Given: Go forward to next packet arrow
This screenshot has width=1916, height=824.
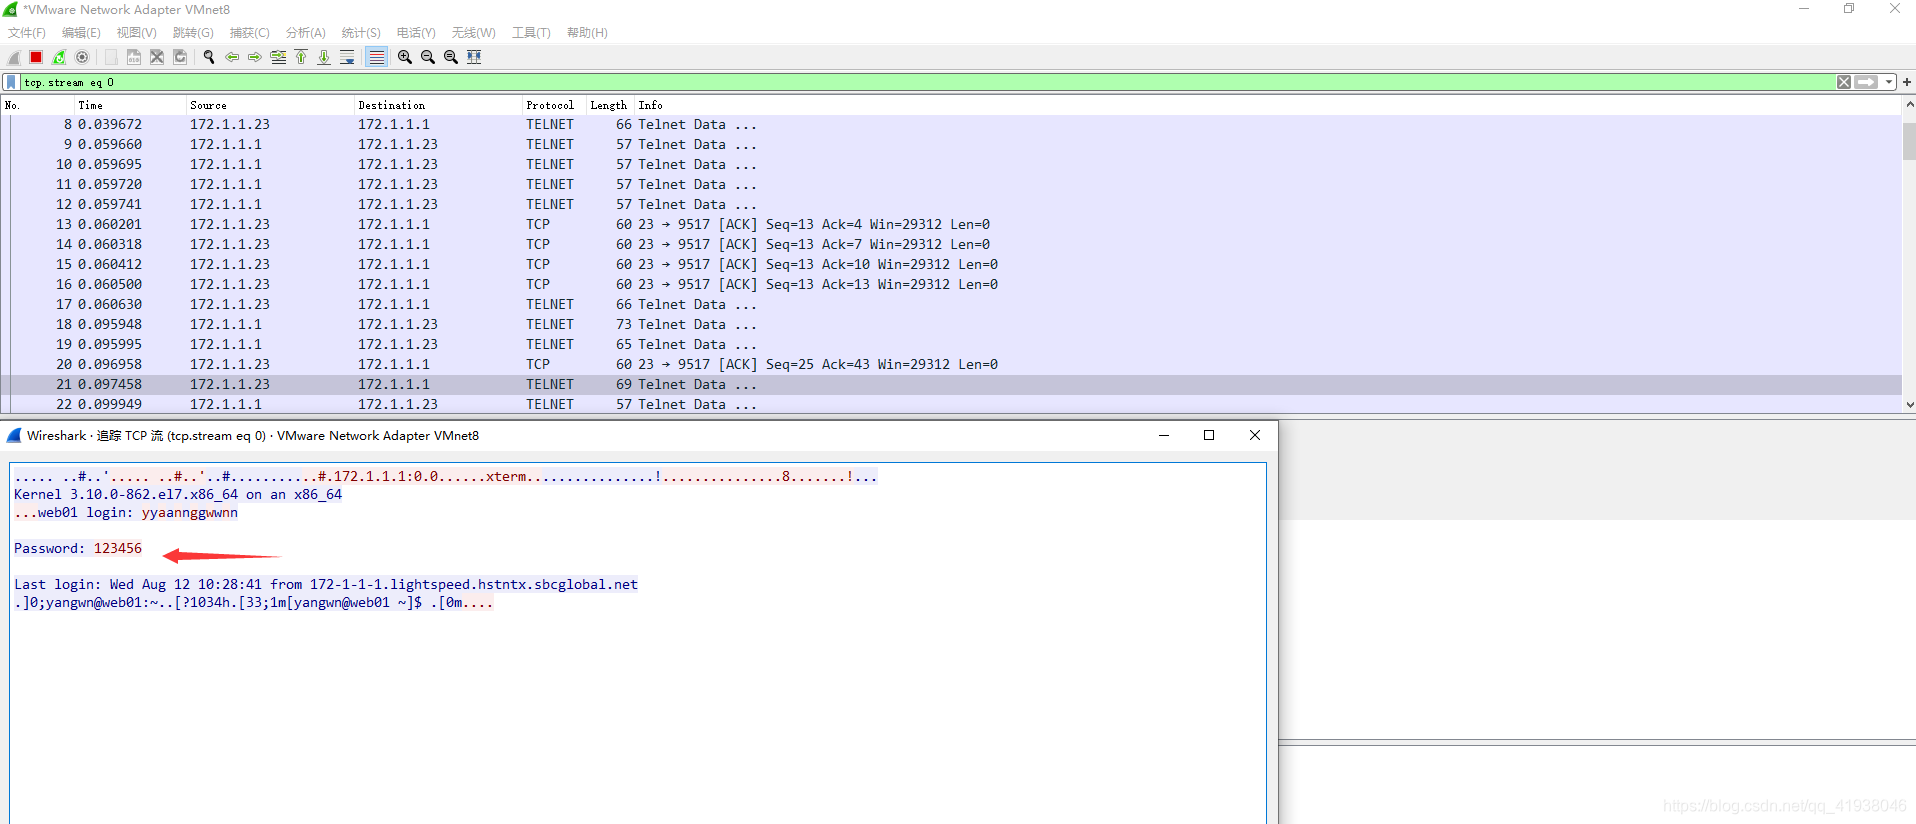Looking at the screenshot, I should (255, 57).
